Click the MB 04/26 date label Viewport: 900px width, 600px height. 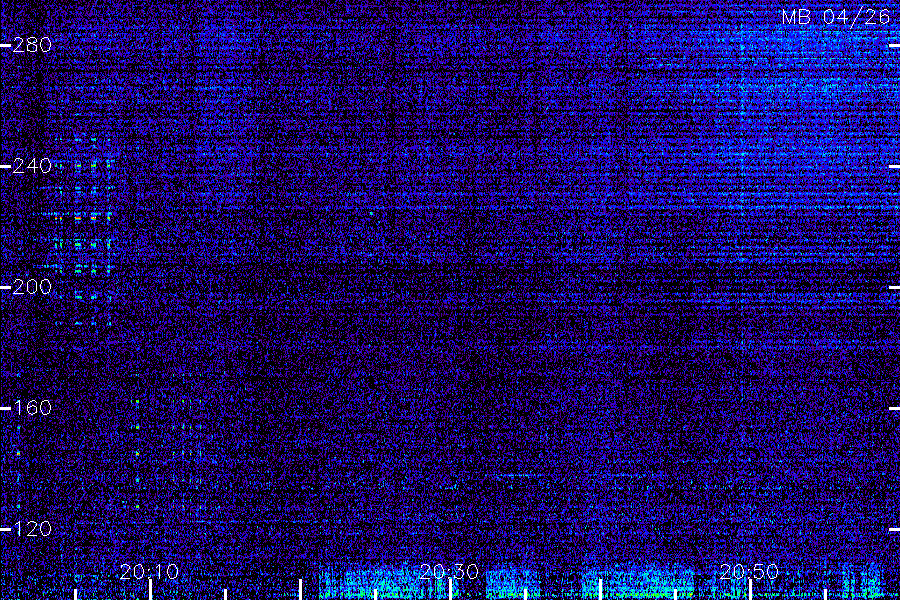(836, 17)
